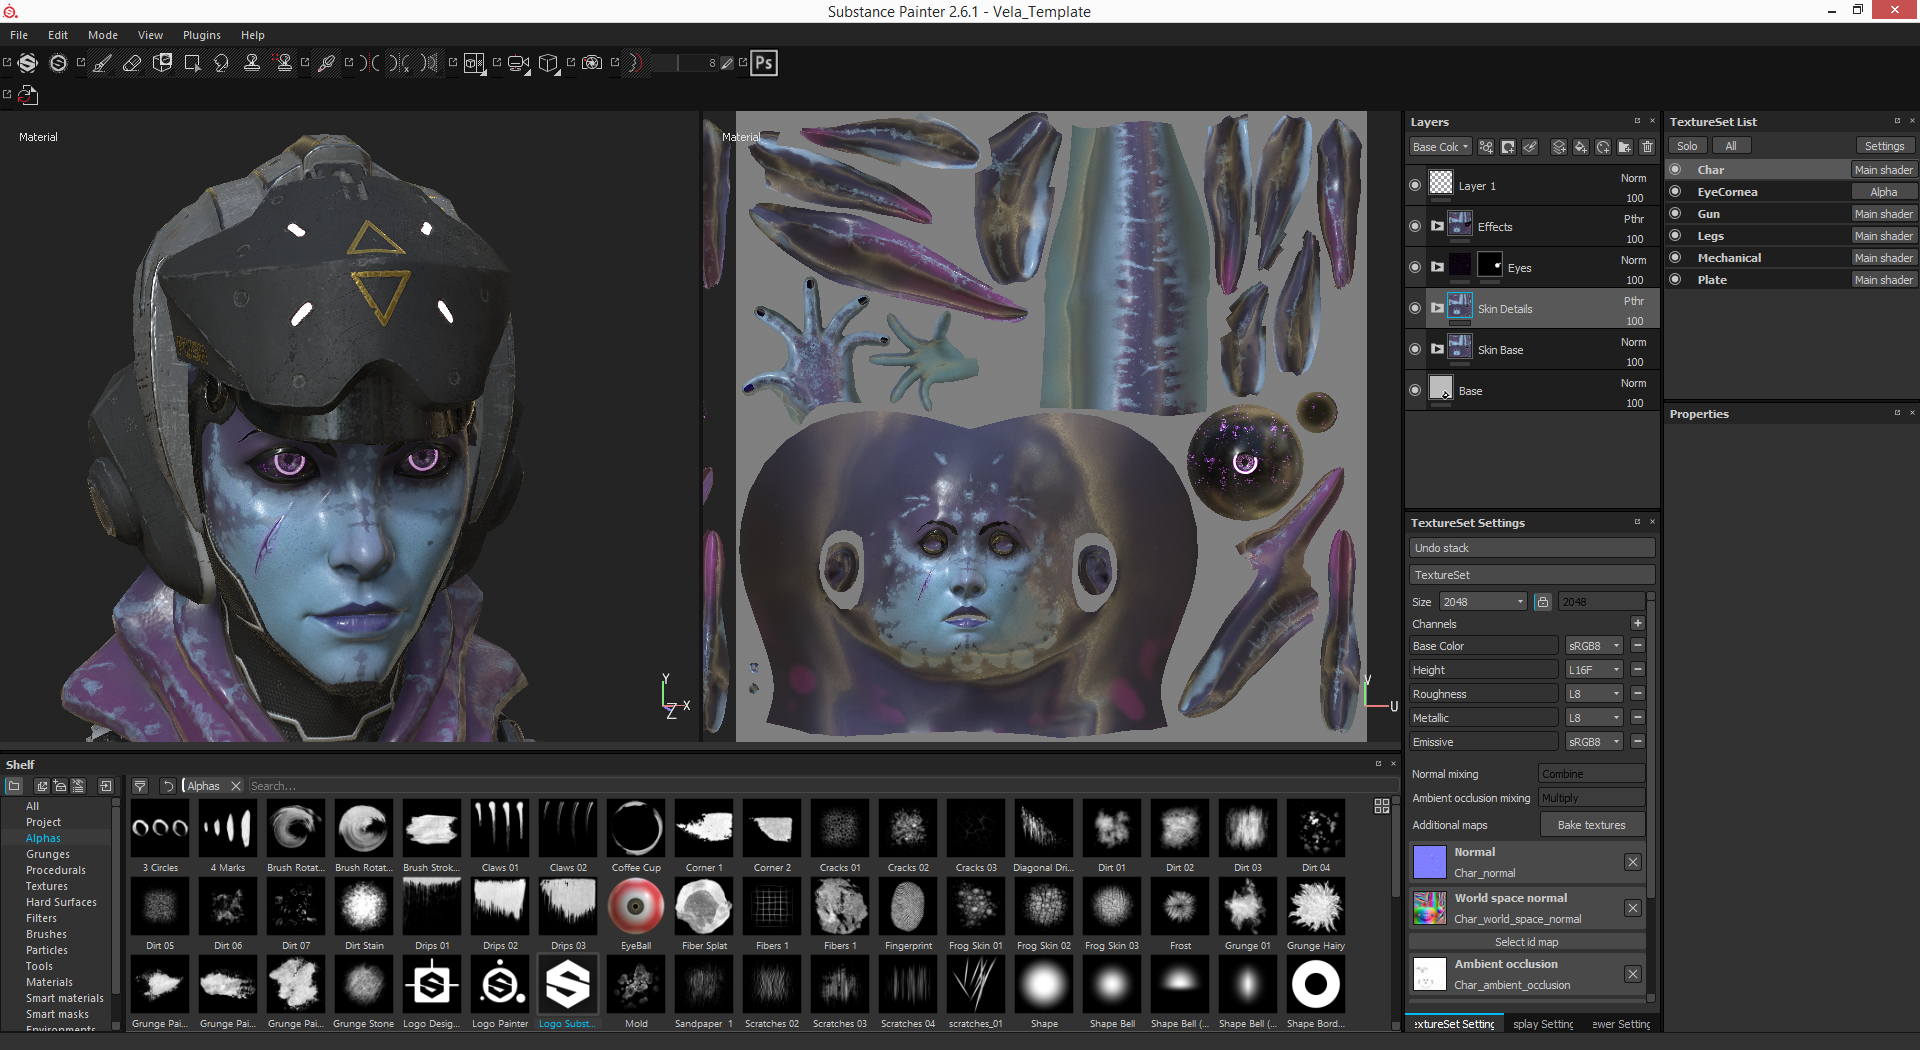This screenshot has width=1920, height=1050.
Task: Remove the Alphas filter tag
Action: click(236, 786)
